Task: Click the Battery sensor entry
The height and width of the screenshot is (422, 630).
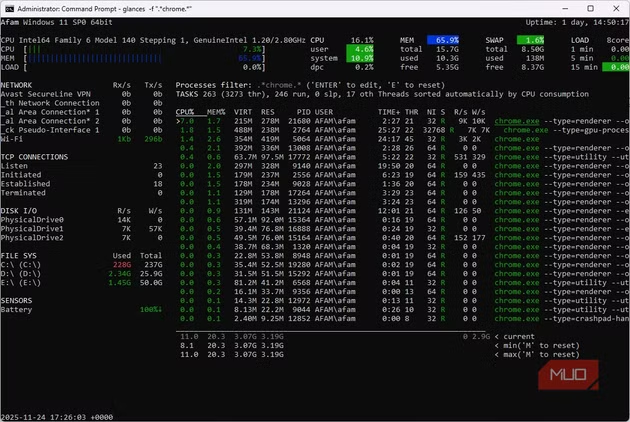Action: (x=16, y=309)
